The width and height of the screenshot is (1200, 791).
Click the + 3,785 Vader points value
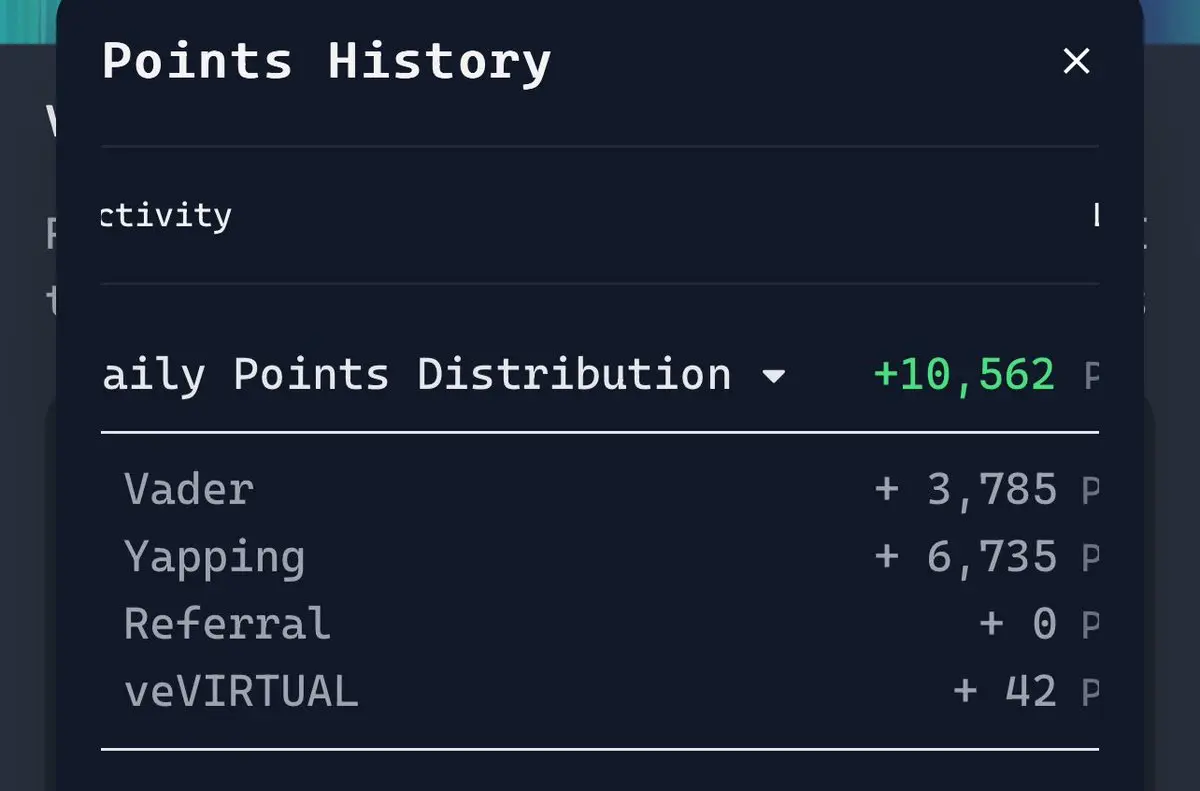pos(965,489)
